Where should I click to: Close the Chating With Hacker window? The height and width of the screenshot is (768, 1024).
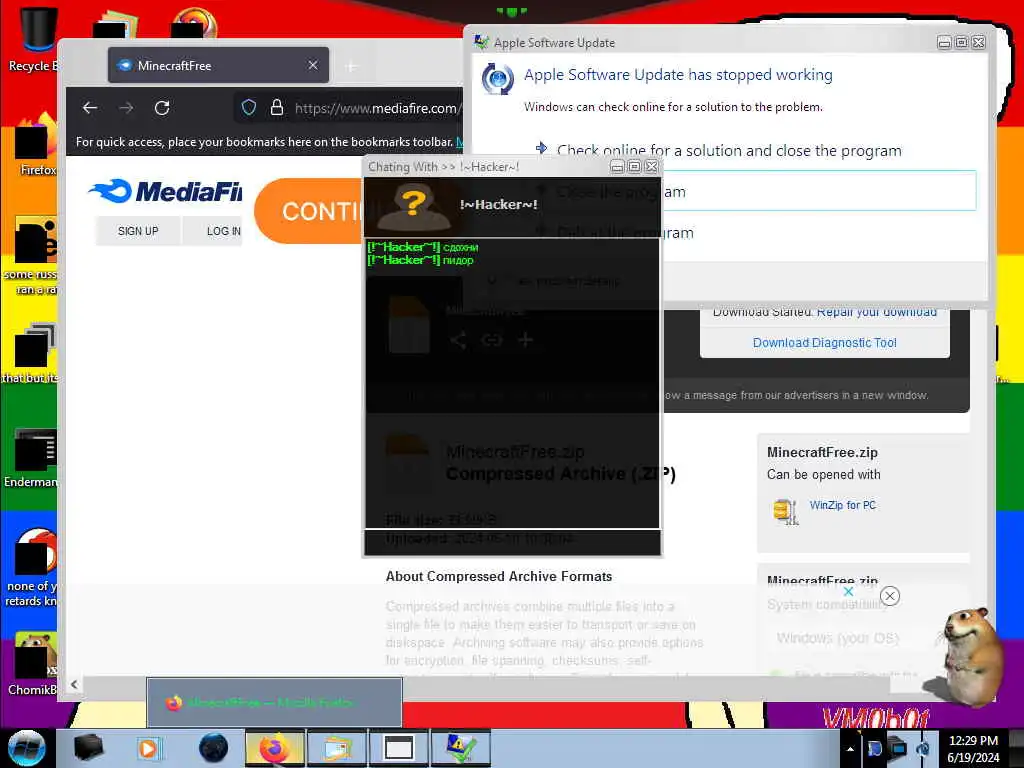coord(651,167)
